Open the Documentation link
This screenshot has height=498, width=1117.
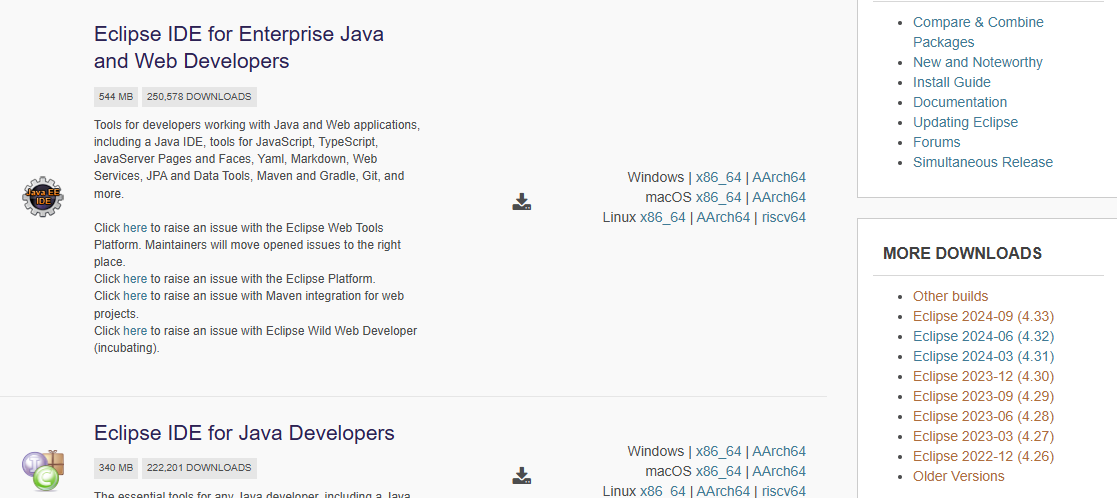(x=960, y=102)
